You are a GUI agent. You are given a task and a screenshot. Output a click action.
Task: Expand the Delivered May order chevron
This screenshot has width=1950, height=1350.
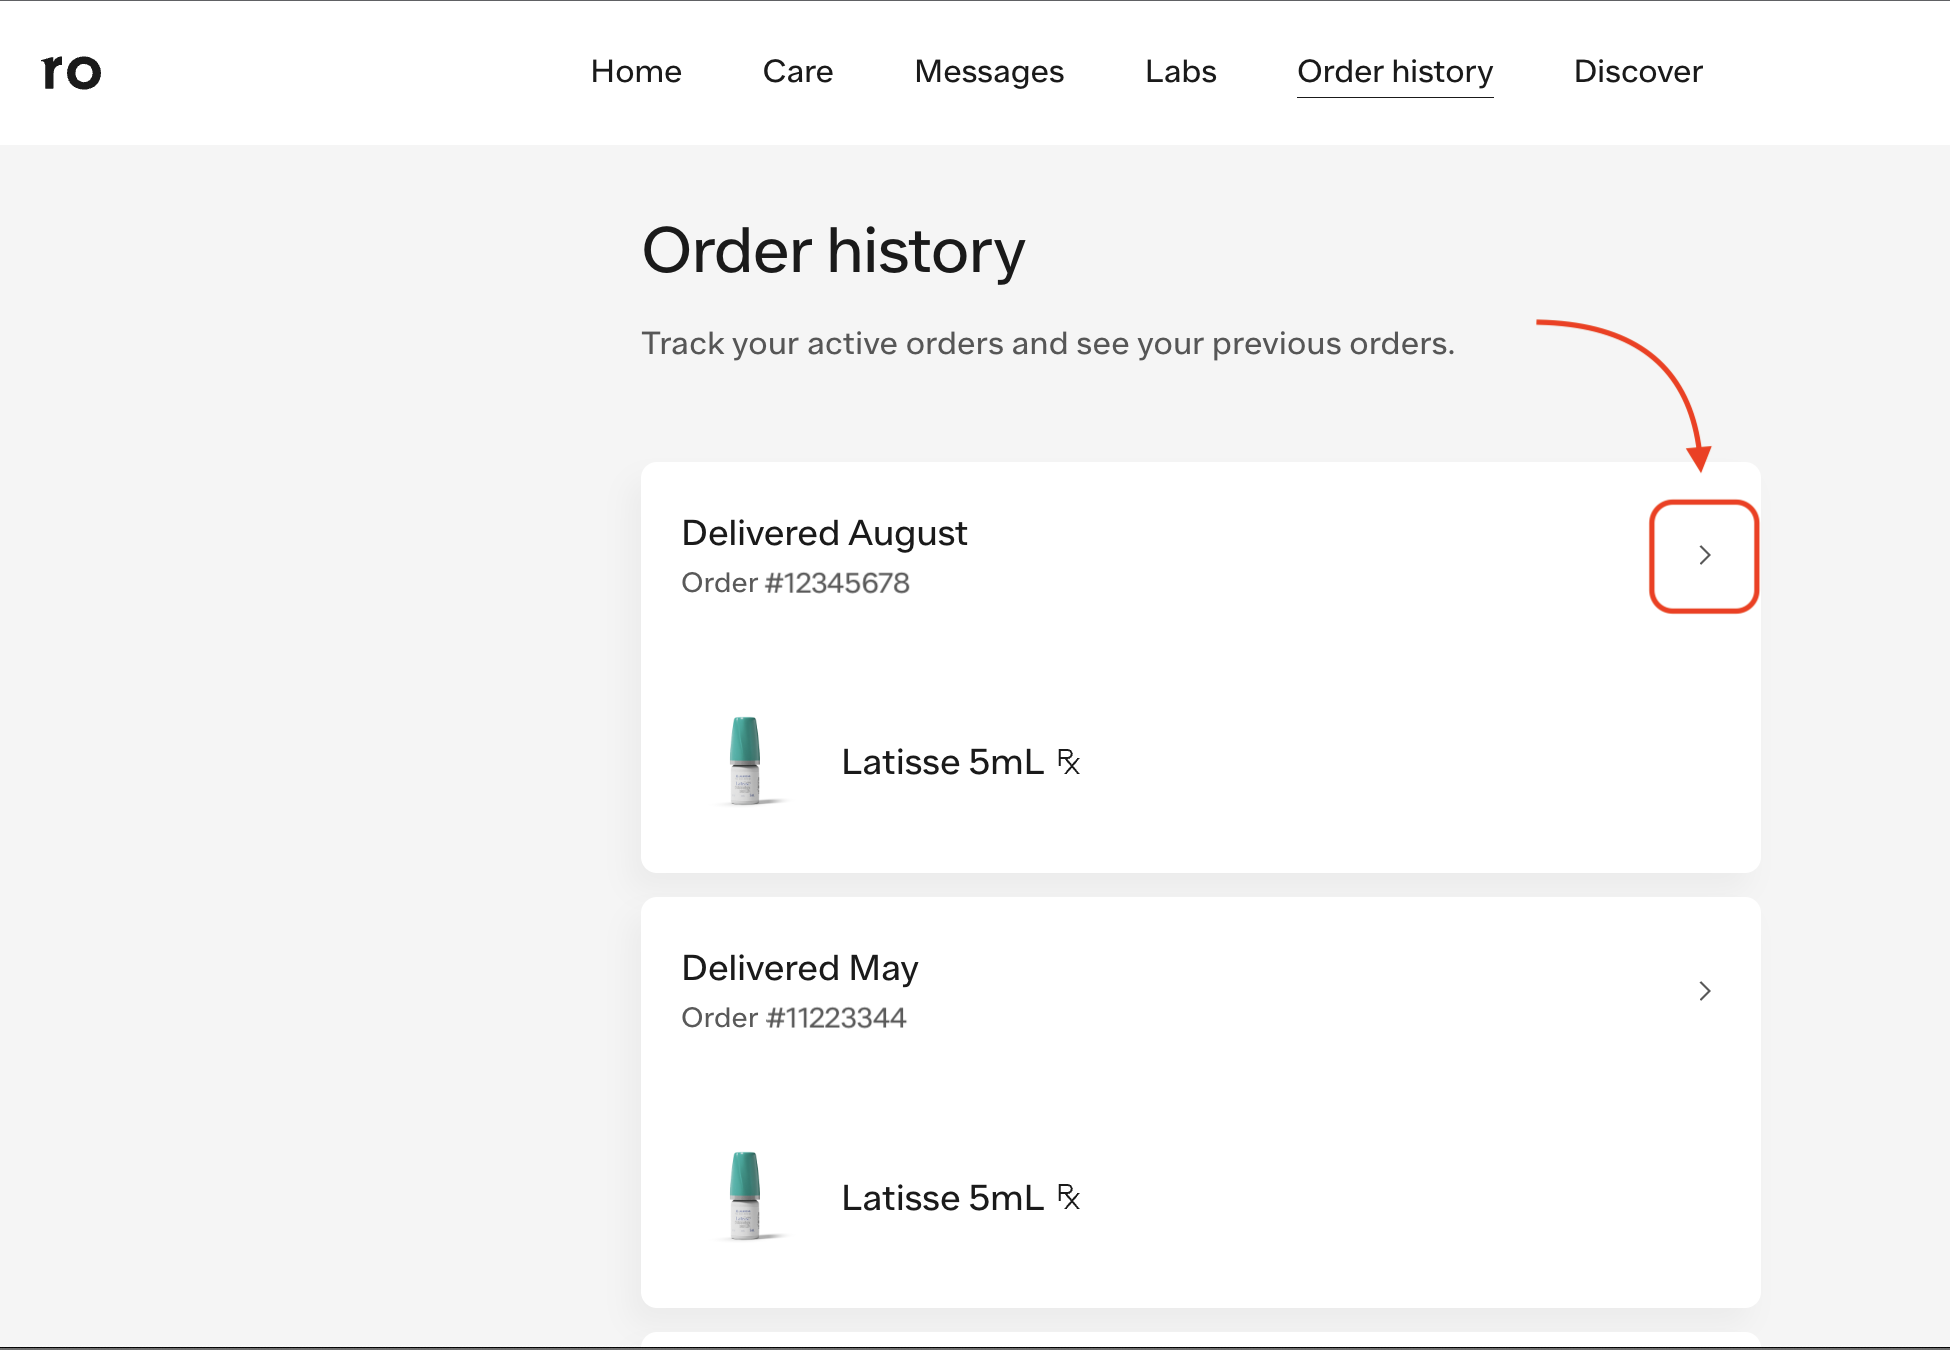click(x=1704, y=991)
